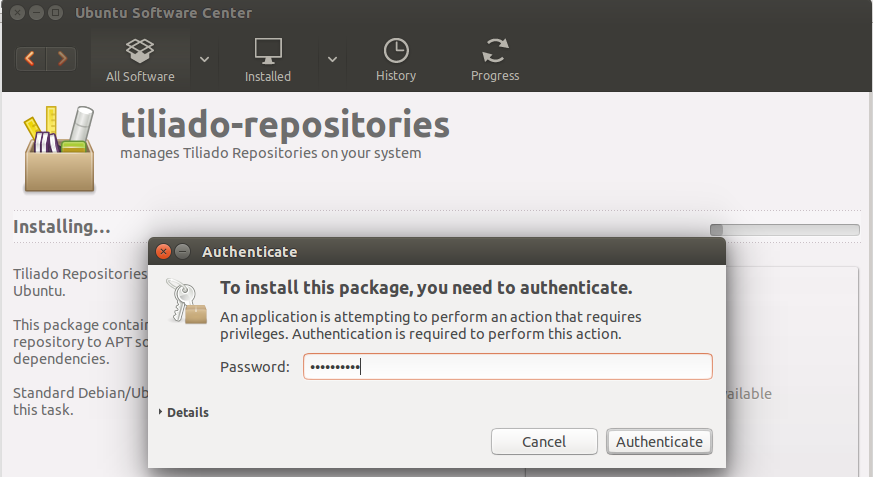
Task: Click the 'Installing...' status text
Action: [x=62, y=227]
